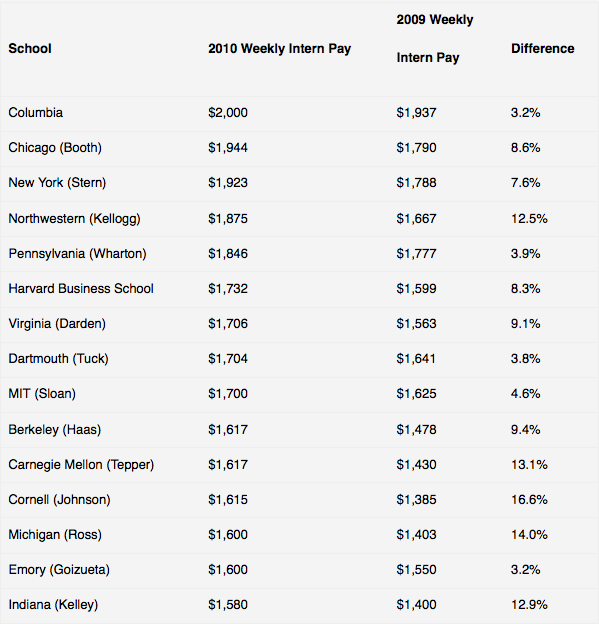Click the 2010 Weekly Intern Pay header
Screen dimensions: 599x624
(x=279, y=49)
